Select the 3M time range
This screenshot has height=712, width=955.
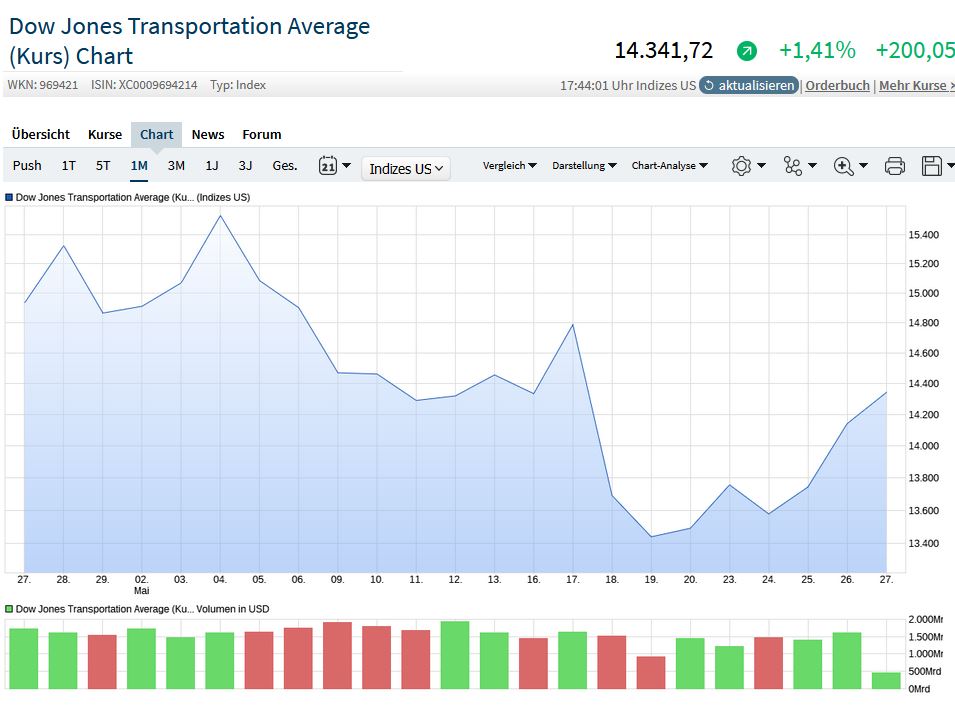[x=176, y=166]
